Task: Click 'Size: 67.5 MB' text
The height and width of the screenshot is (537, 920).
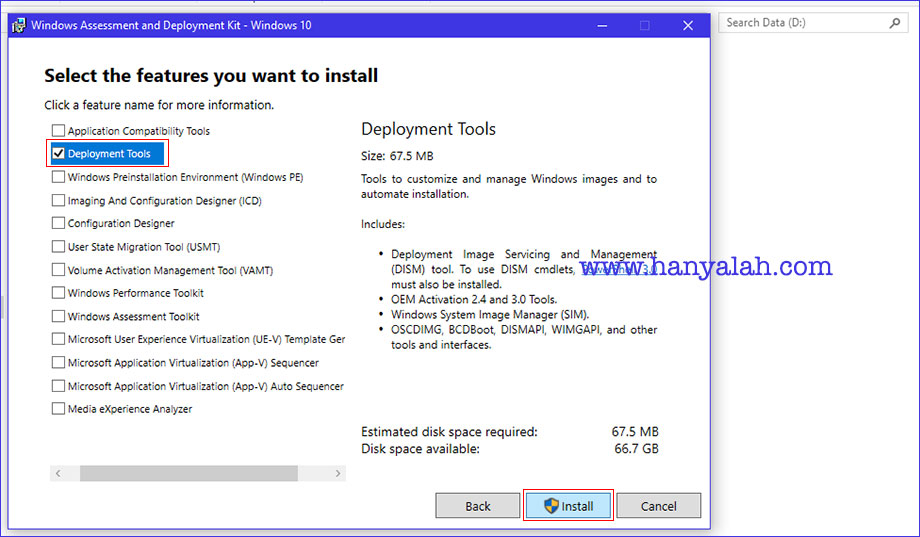Action: pos(397,156)
